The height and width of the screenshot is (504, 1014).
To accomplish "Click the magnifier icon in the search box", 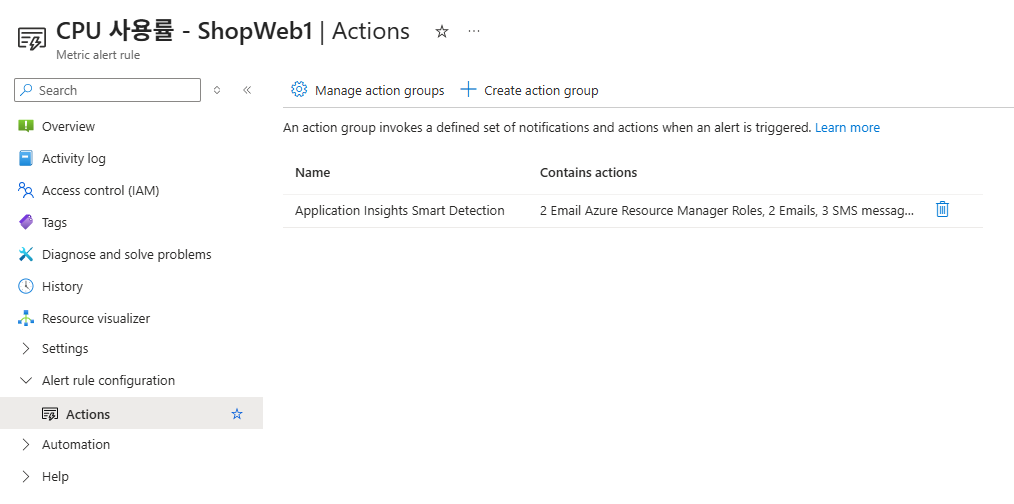I will coord(27,91).
